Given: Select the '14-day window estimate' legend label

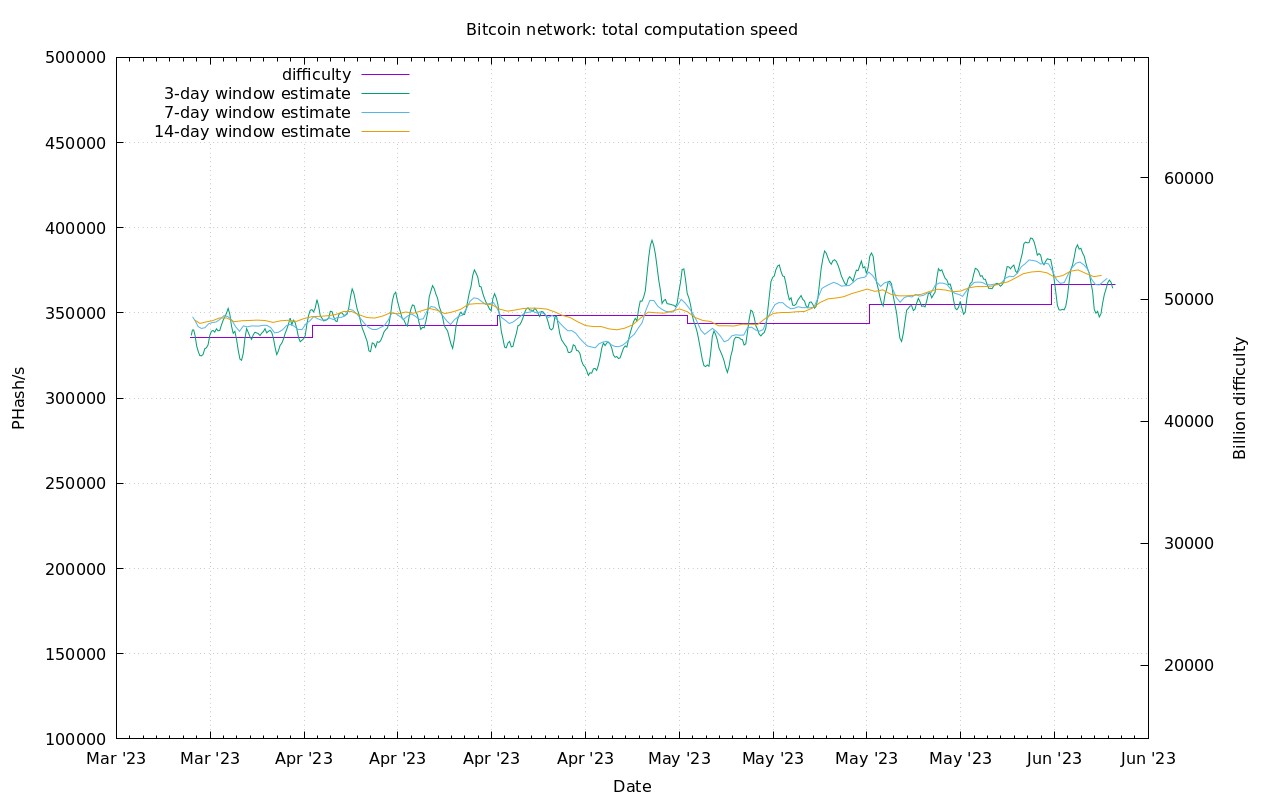Looking at the screenshot, I should coord(252,132).
